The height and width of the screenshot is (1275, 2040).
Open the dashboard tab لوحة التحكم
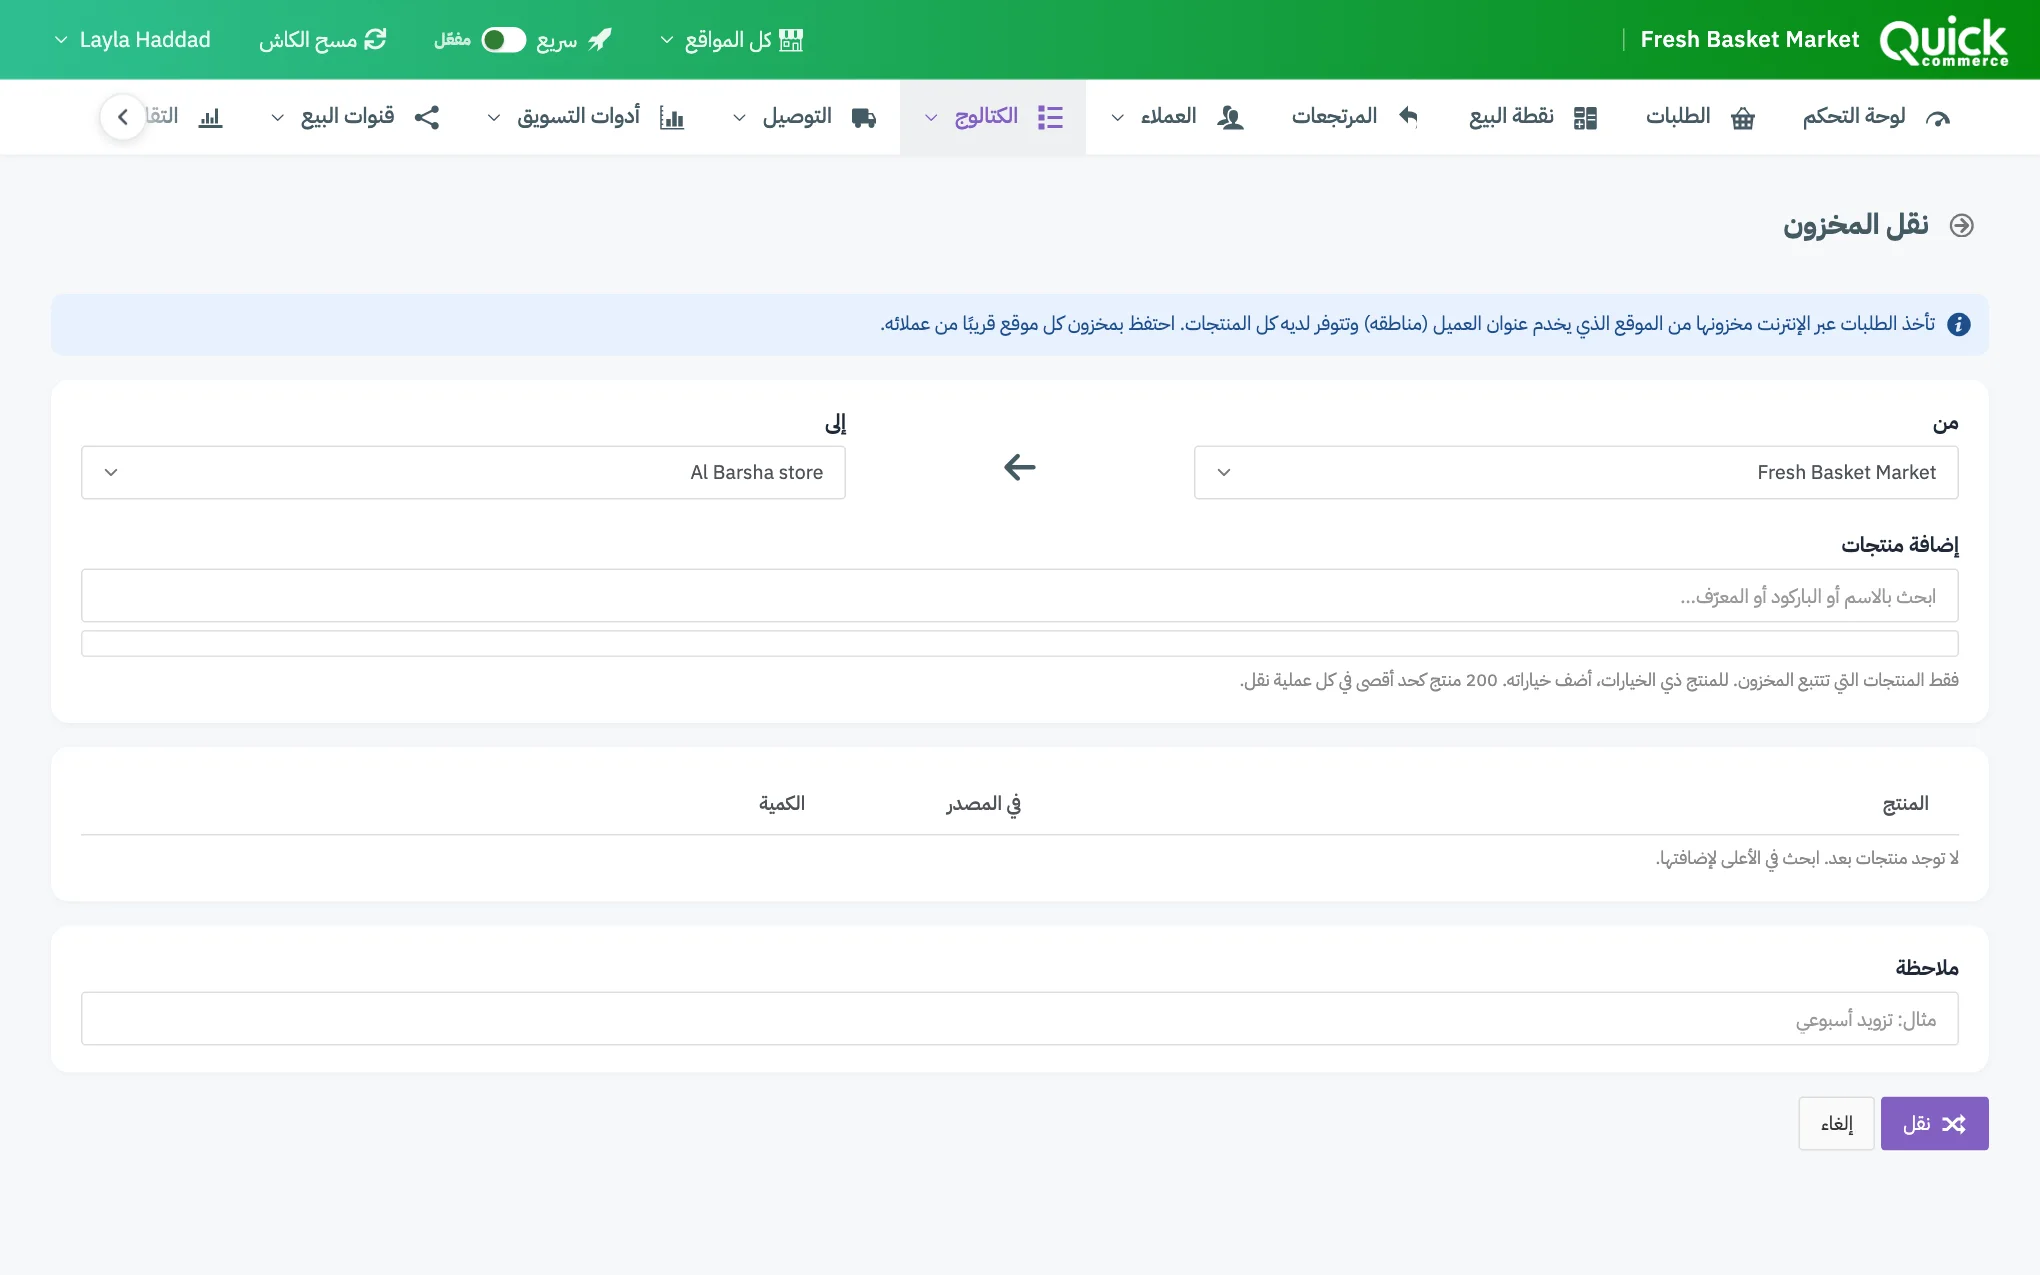(x=1876, y=117)
